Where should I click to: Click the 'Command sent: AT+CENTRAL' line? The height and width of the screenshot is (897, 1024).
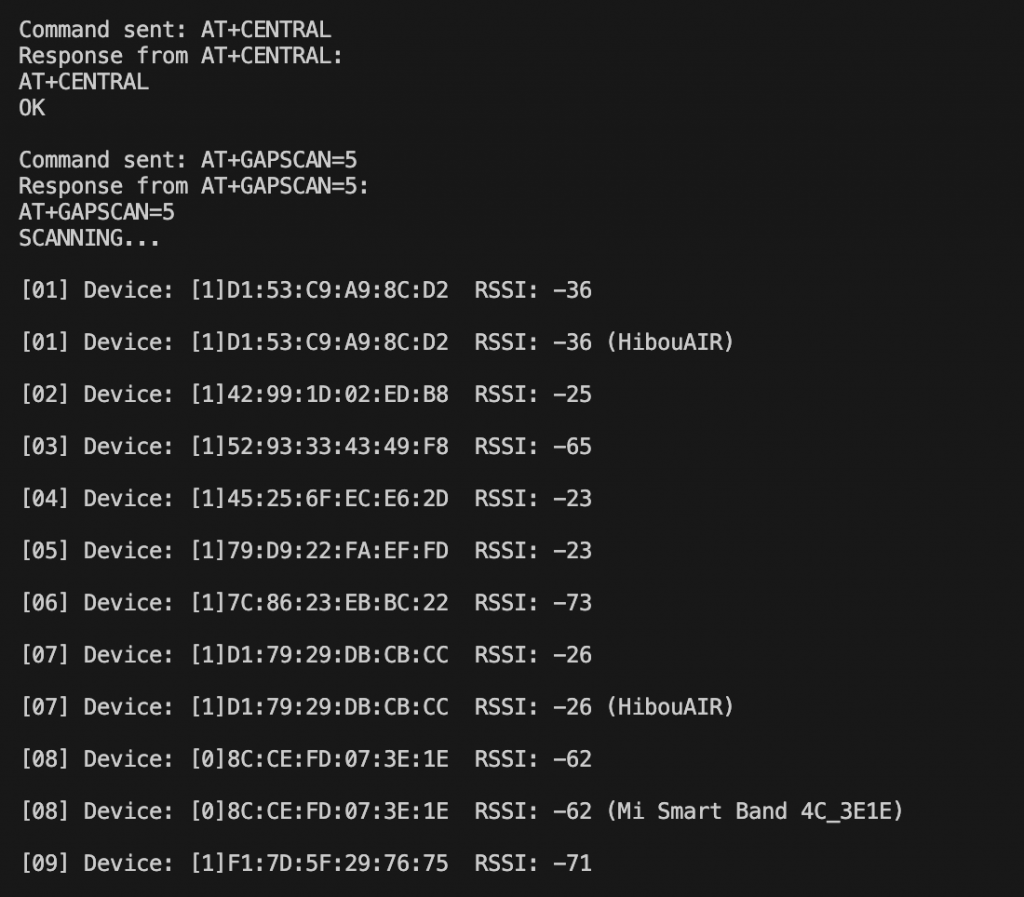(175, 30)
